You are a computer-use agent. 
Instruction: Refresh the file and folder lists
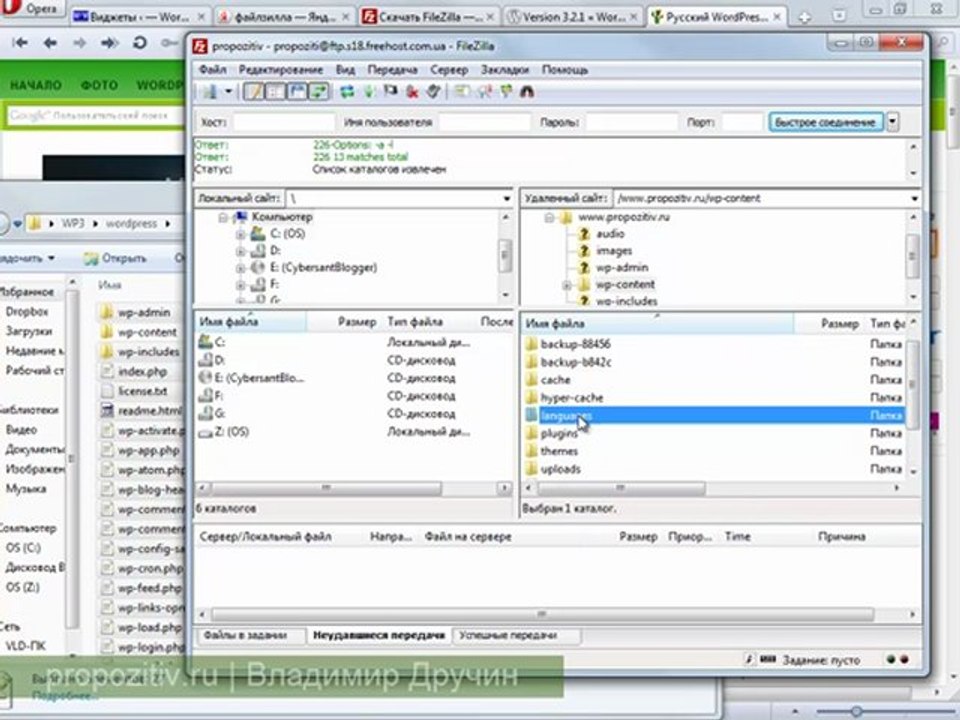point(347,92)
